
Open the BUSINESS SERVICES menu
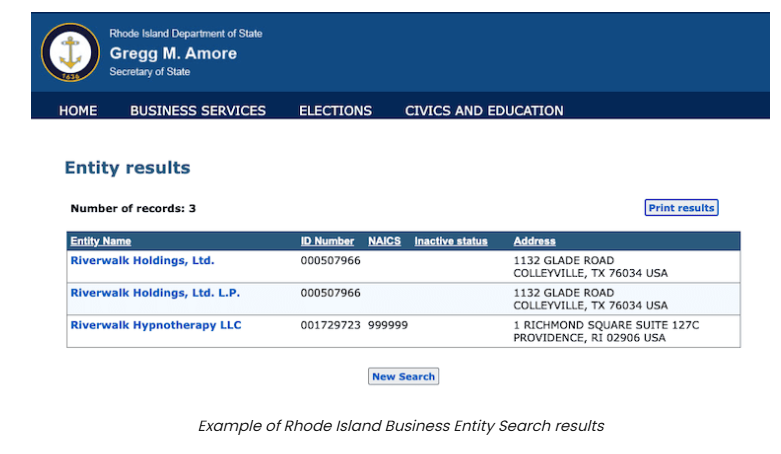198,111
